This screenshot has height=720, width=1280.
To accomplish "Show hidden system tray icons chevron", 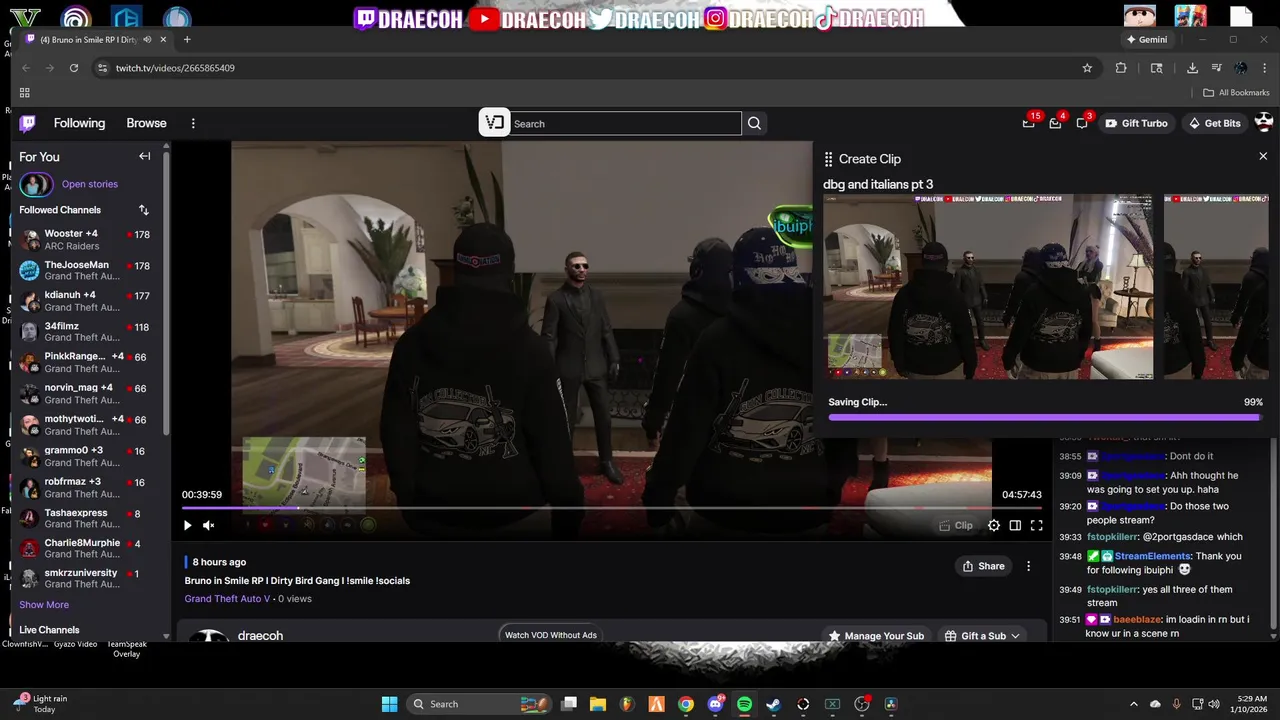I will (x=1132, y=704).
